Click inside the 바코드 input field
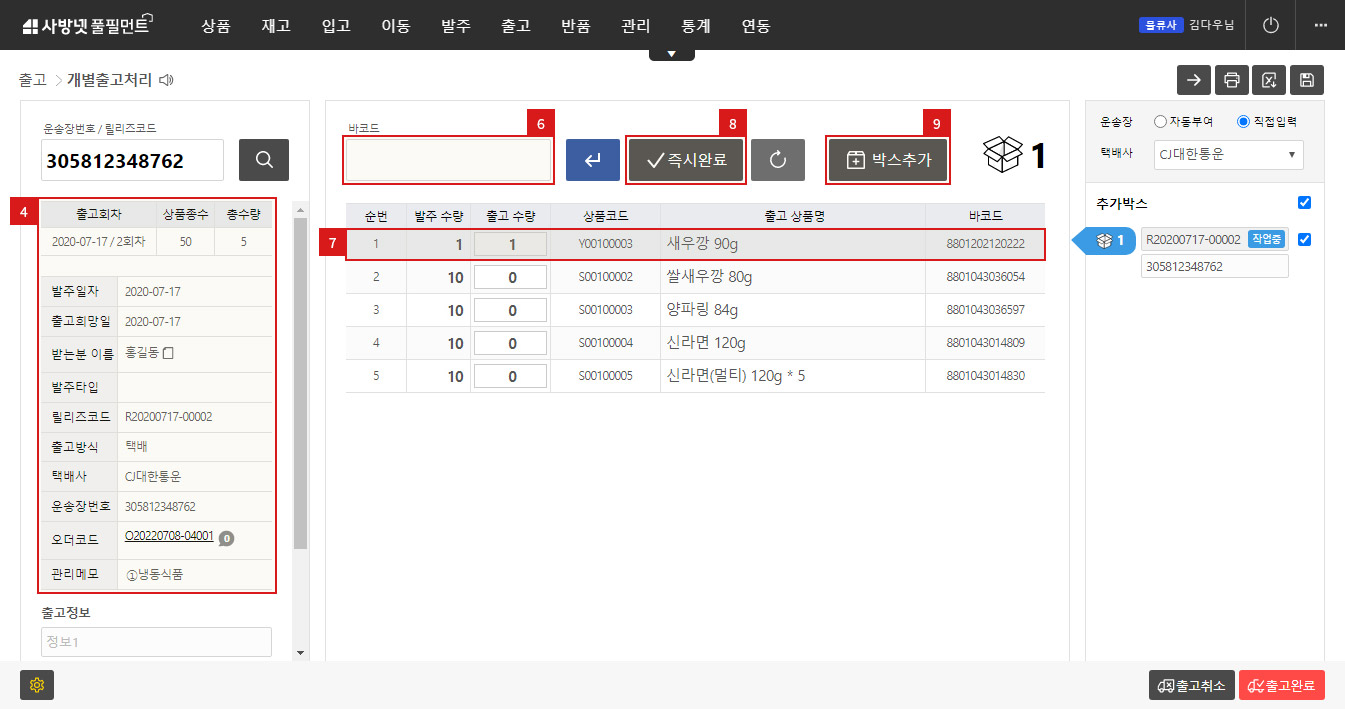 (x=448, y=160)
